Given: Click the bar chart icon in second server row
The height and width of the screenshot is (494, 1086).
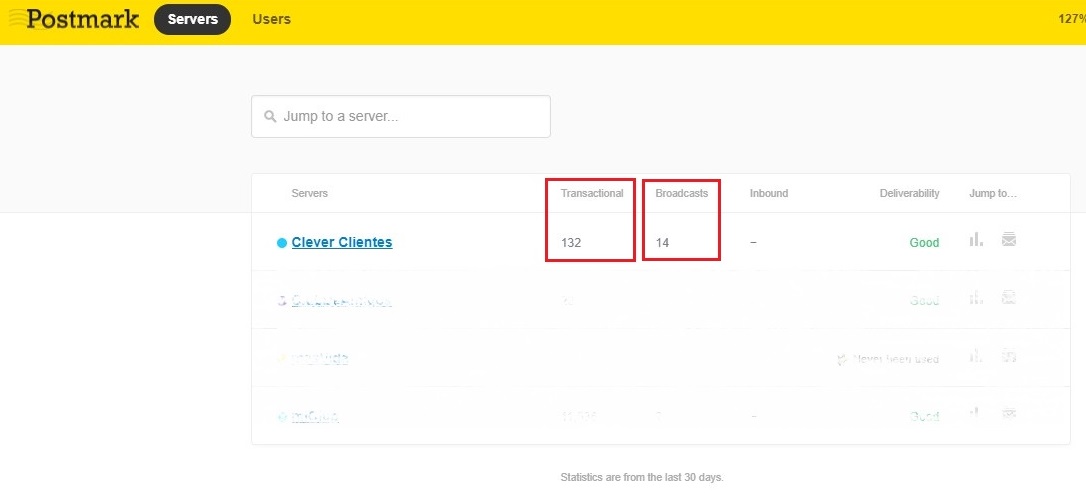Looking at the screenshot, I should point(976,298).
